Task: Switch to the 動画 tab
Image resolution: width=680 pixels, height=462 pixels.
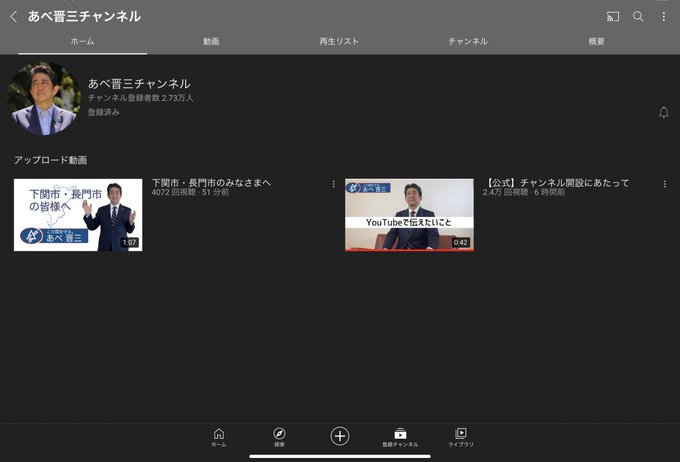Action: [211, 41]
